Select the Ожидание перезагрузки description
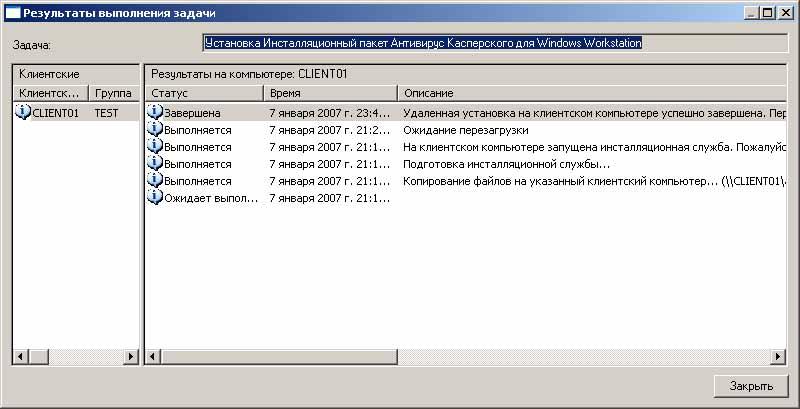 [x=466, y=130]
